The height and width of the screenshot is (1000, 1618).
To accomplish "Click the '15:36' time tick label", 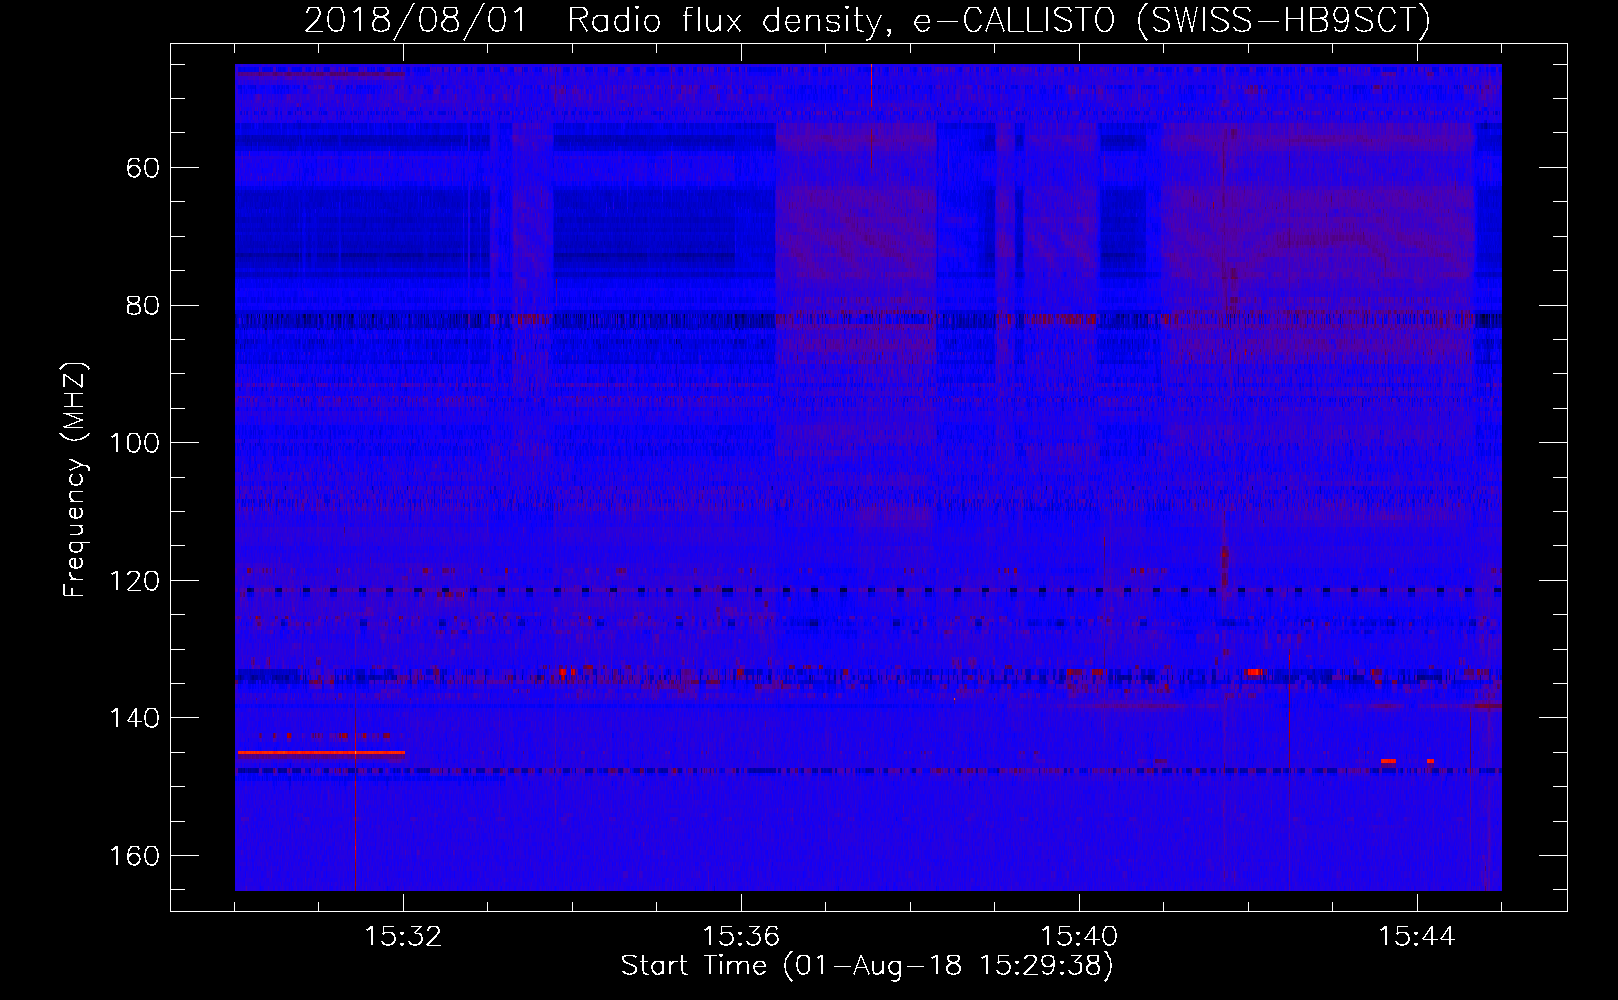I will (x=741, y=937).
